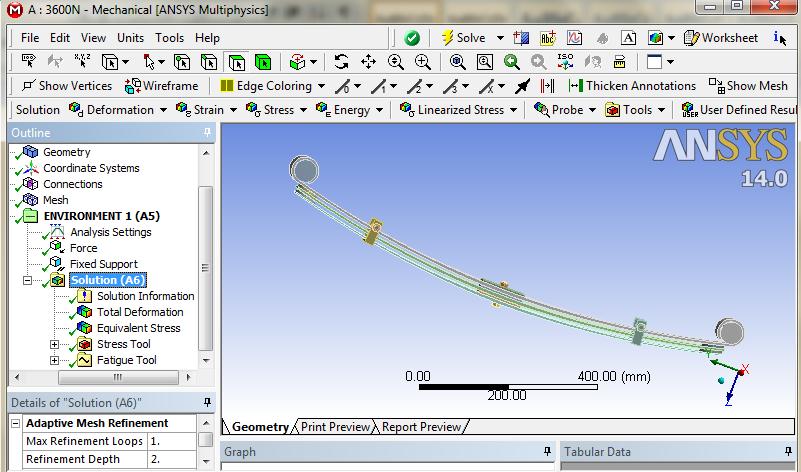This screenshot has width=801, height=472.
Task: Click the green Previous View icon
Action: coord(511,62)
